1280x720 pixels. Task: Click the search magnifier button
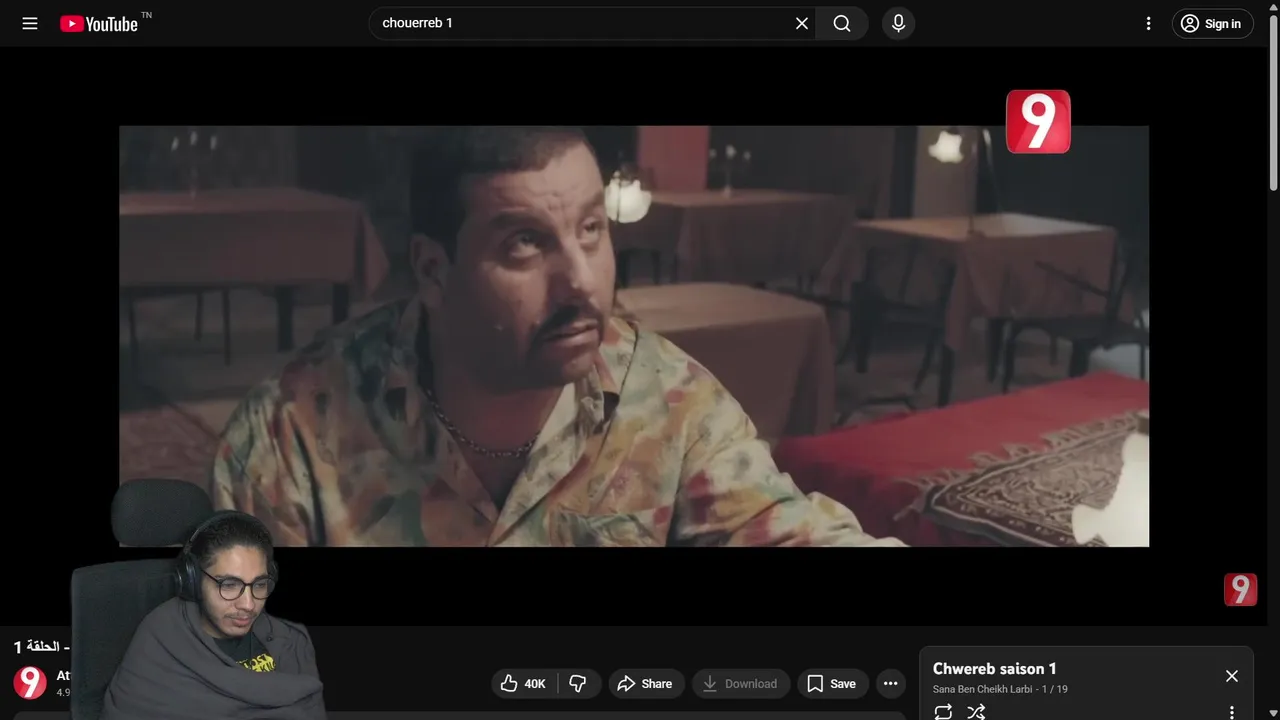click(842, 23)
